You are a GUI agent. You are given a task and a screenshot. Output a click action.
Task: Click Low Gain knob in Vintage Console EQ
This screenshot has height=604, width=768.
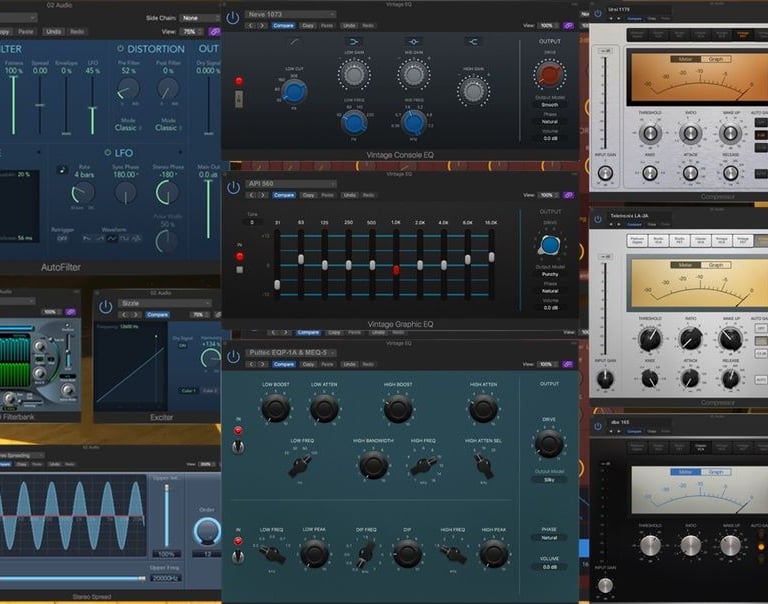[x=354, y=74]
